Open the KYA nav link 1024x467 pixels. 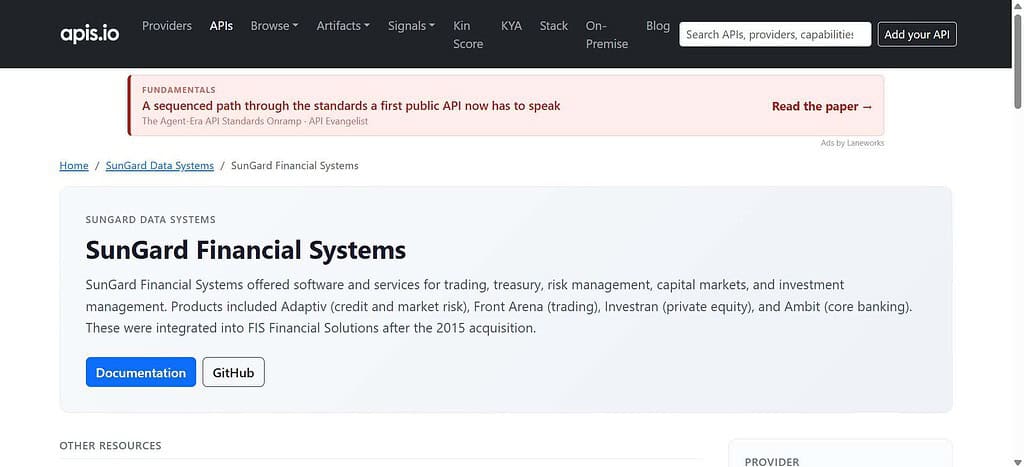point(511,25)
